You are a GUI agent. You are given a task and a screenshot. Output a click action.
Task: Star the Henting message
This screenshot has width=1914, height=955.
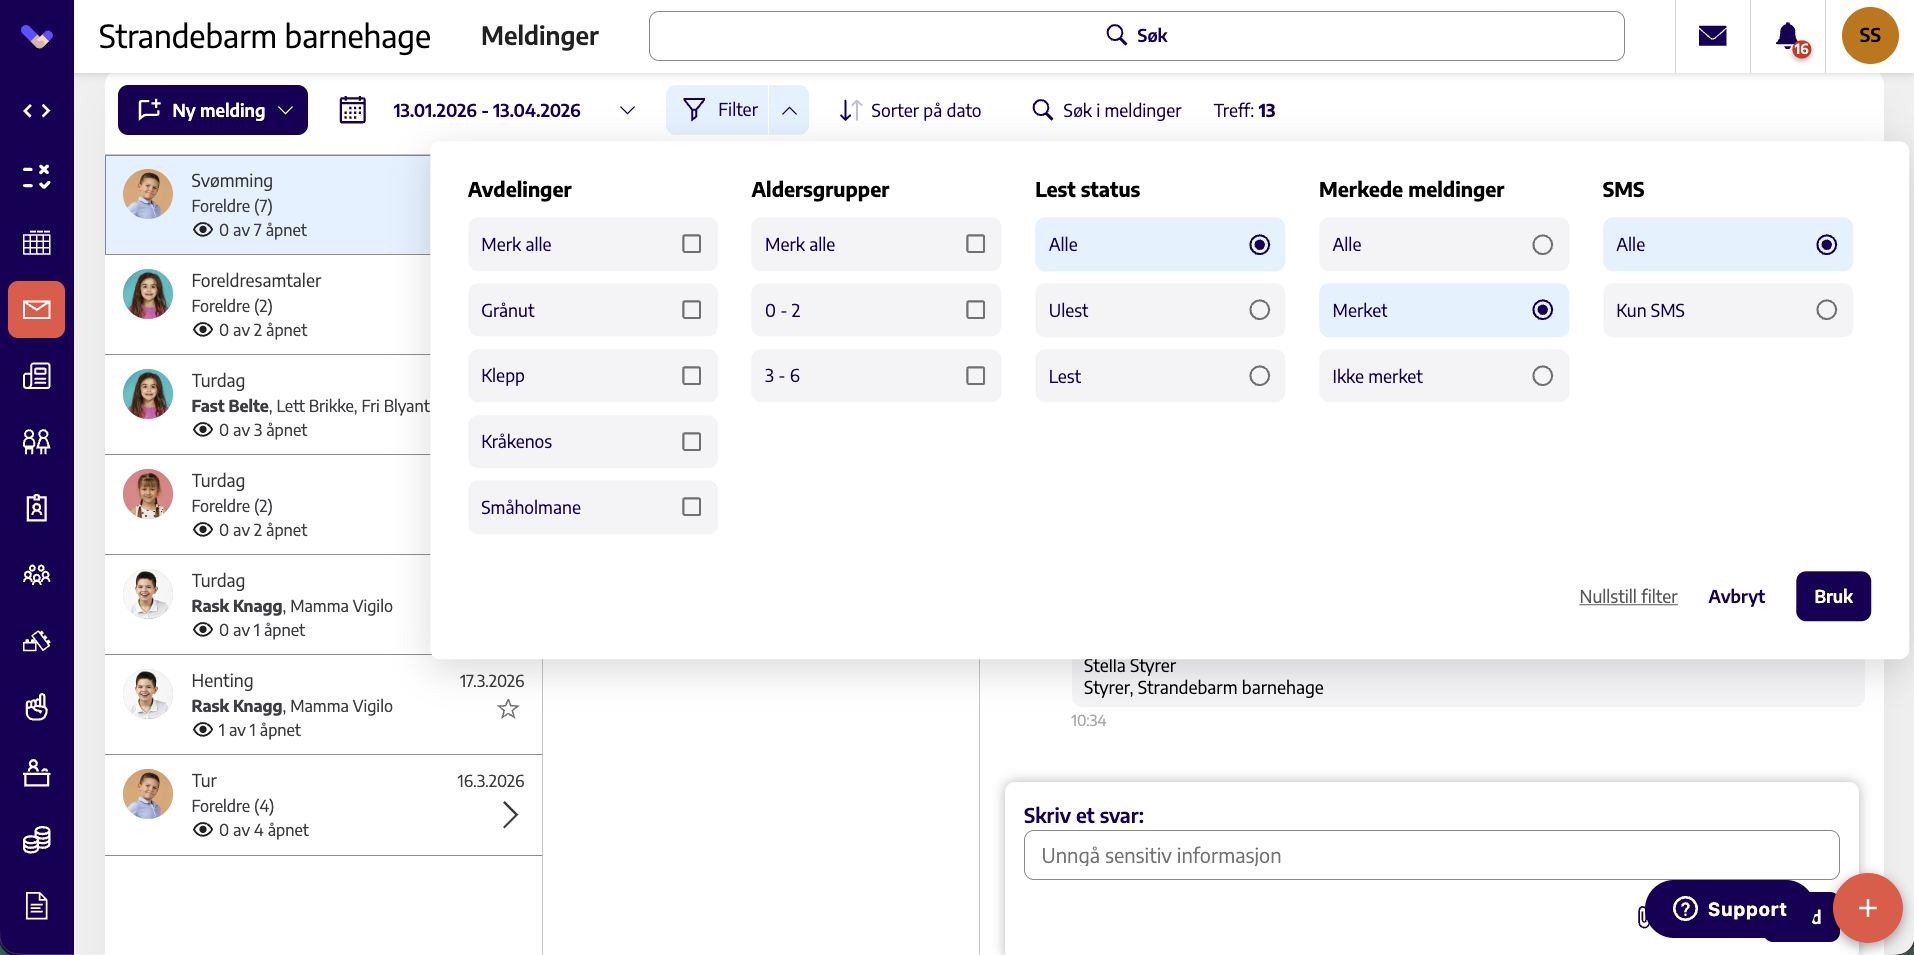click(x=508, y=709)
